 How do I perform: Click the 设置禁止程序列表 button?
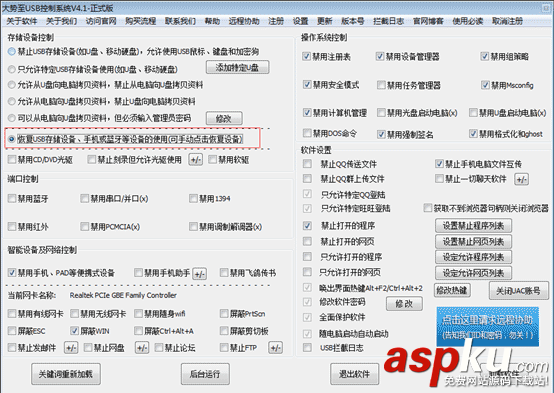pos(473,225)
